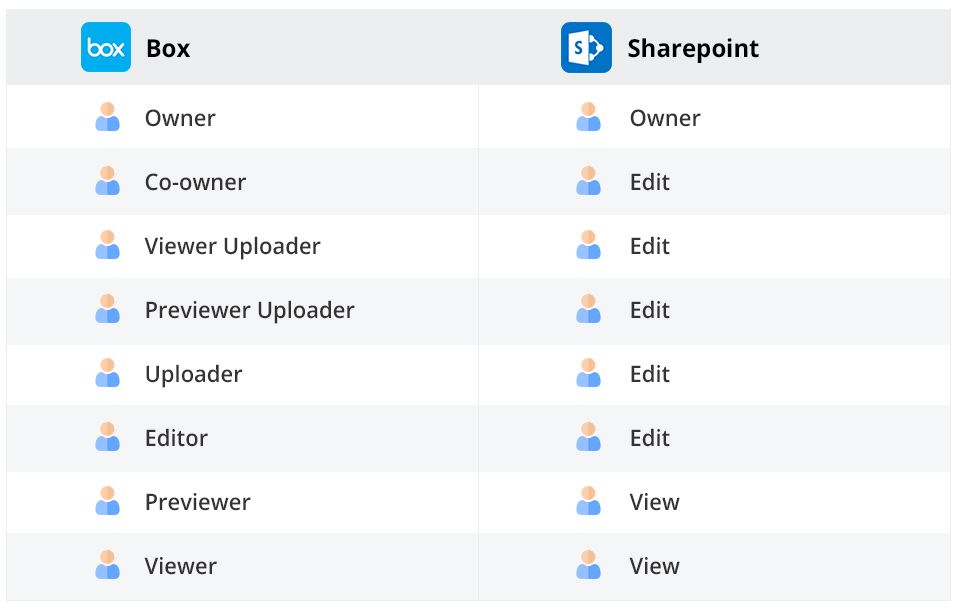Click the Sharepoint logo icon
The width and height of the screenshot is (960, 610).
587,47
